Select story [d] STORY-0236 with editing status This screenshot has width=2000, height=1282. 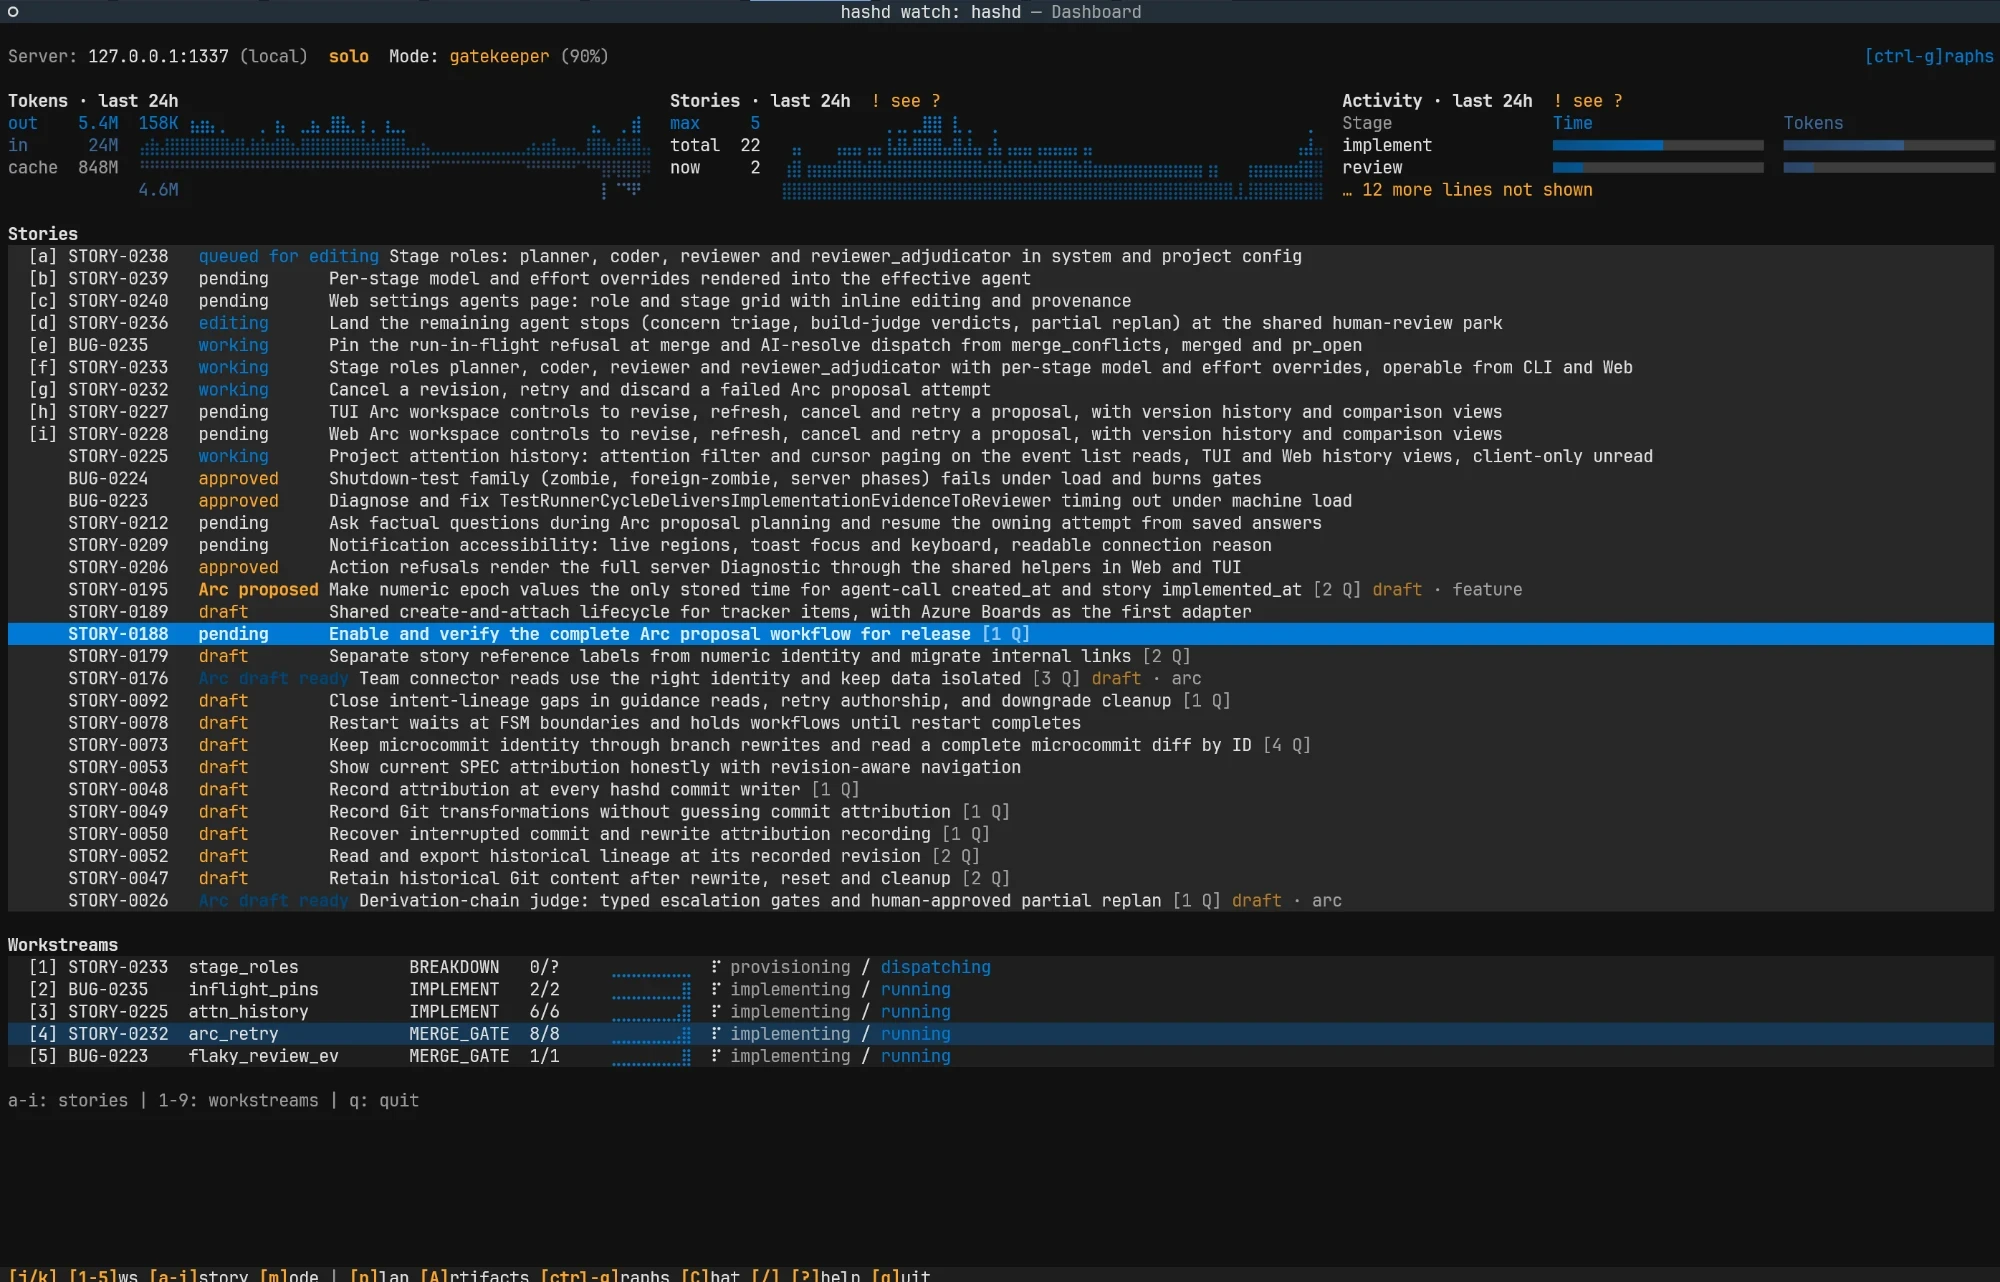[x=1000, y=323]
